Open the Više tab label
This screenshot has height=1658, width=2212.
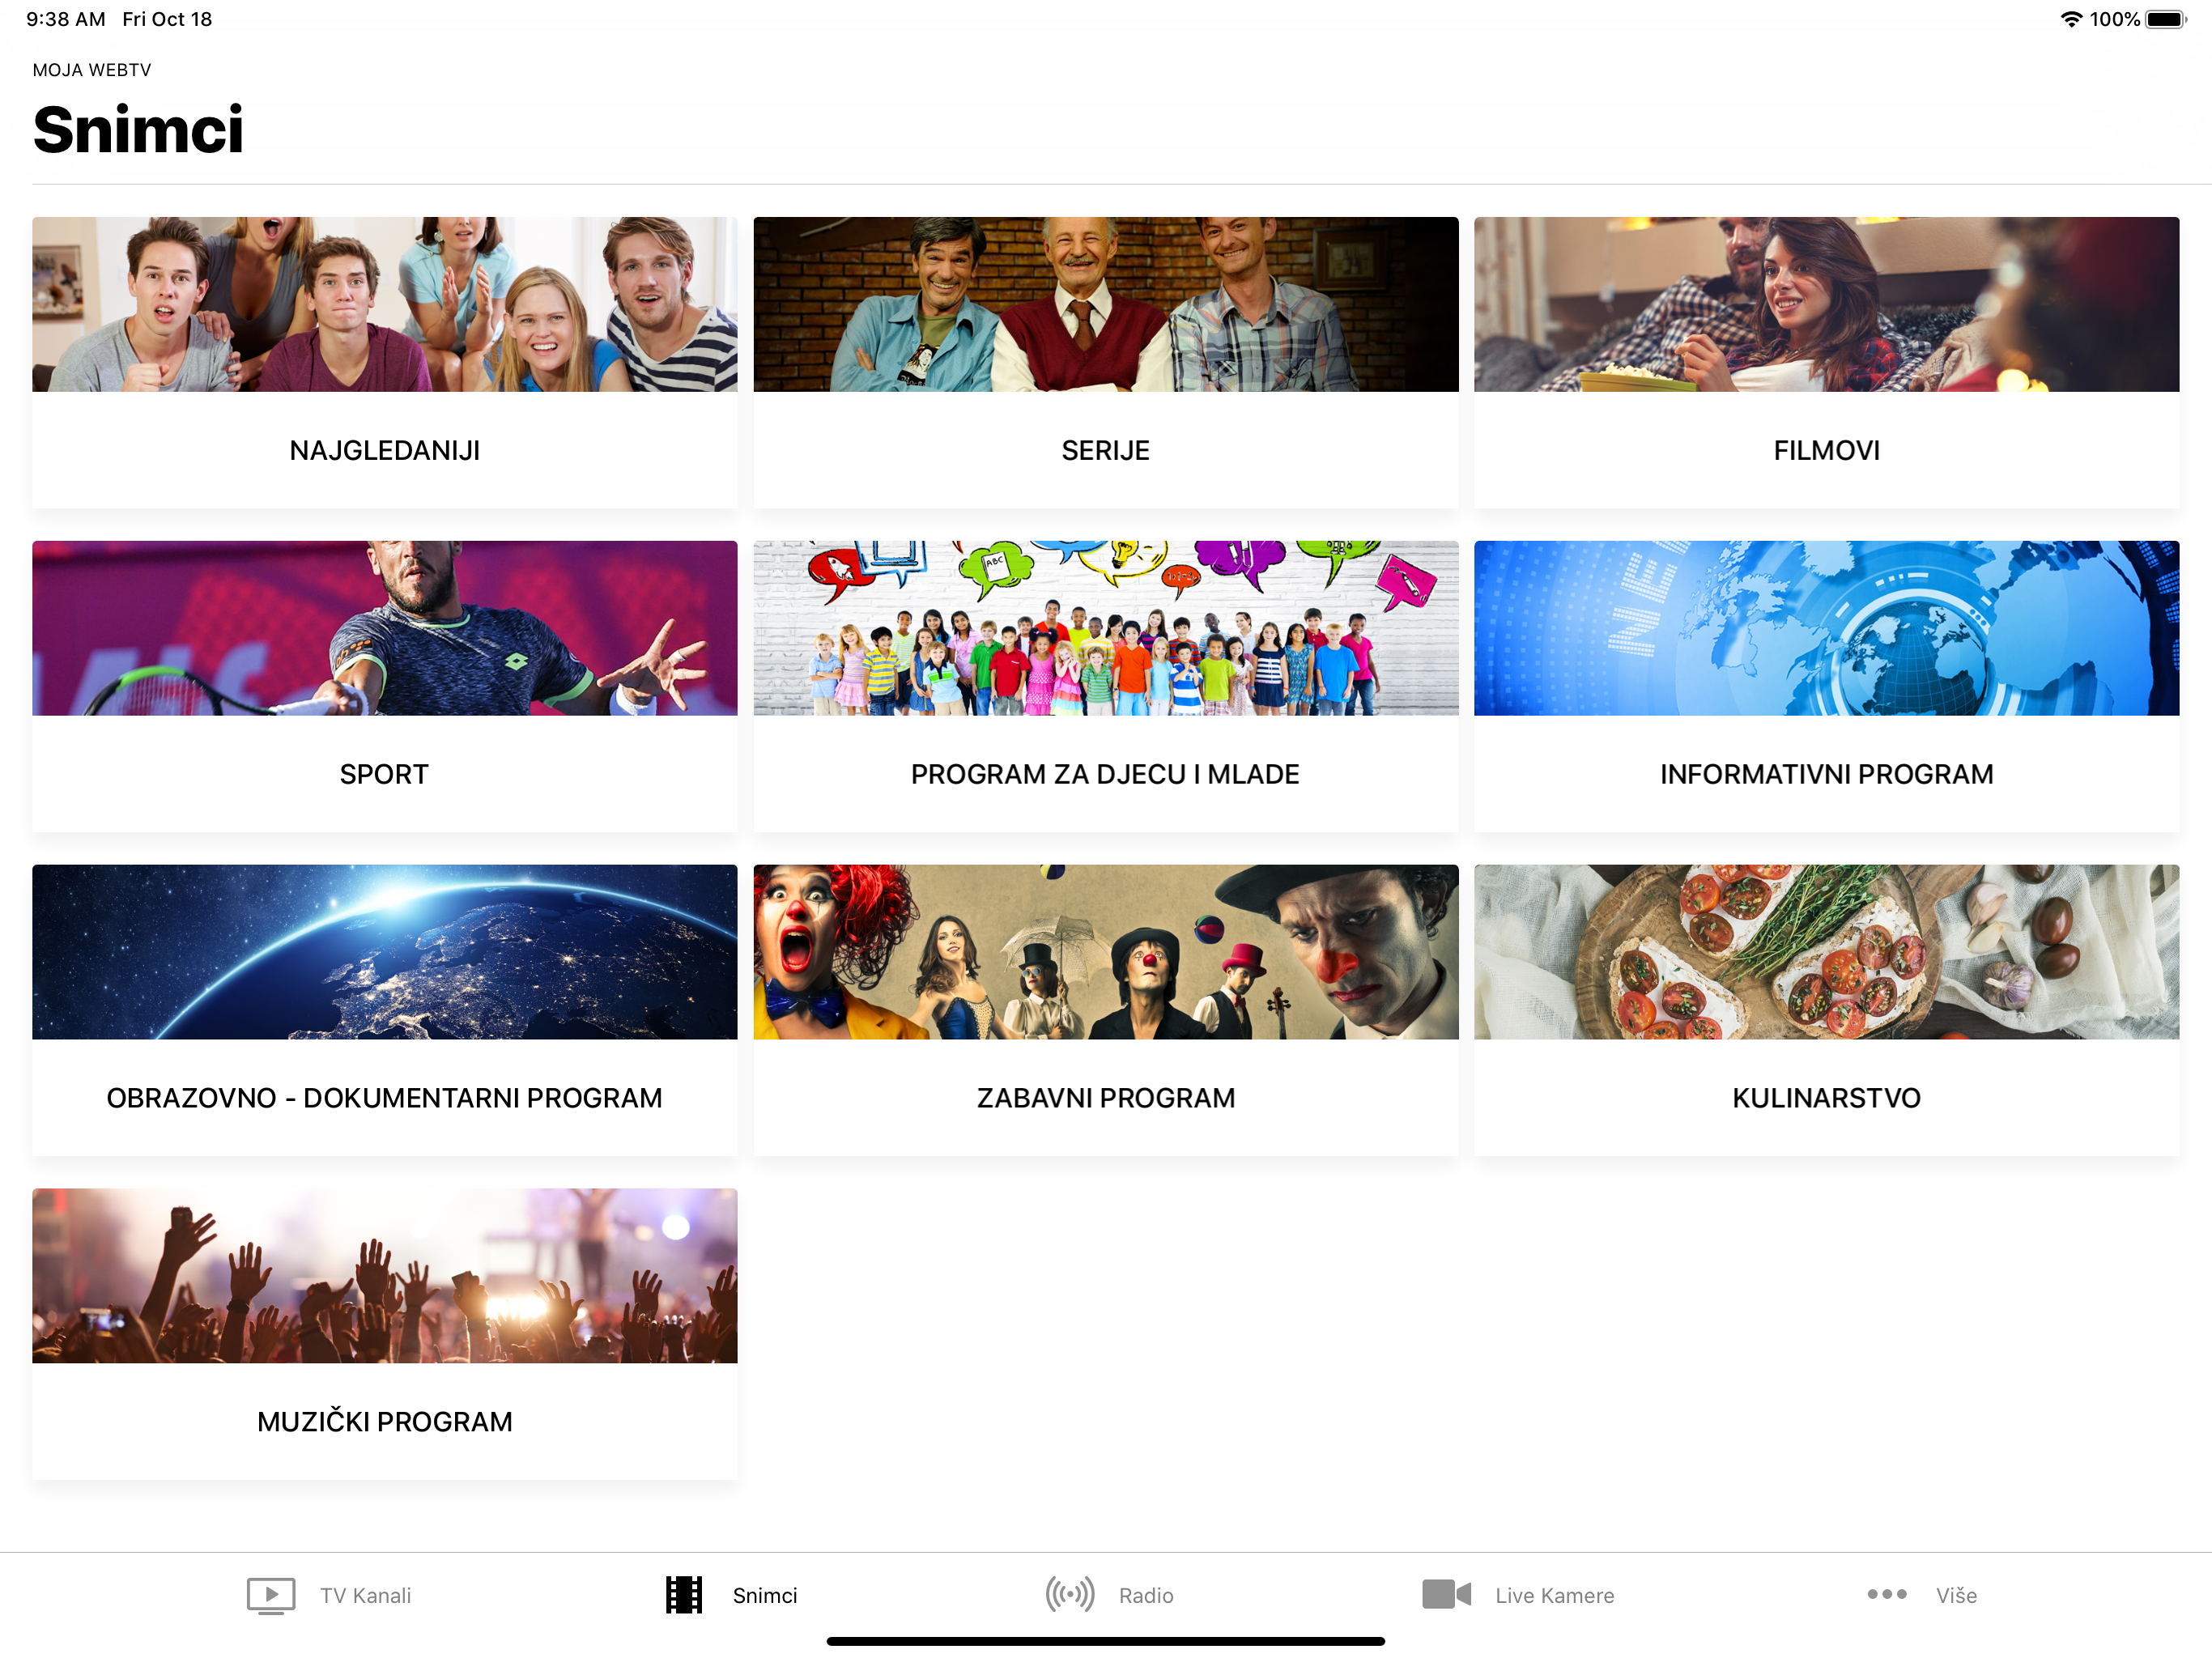(x=1956, y=1595)
